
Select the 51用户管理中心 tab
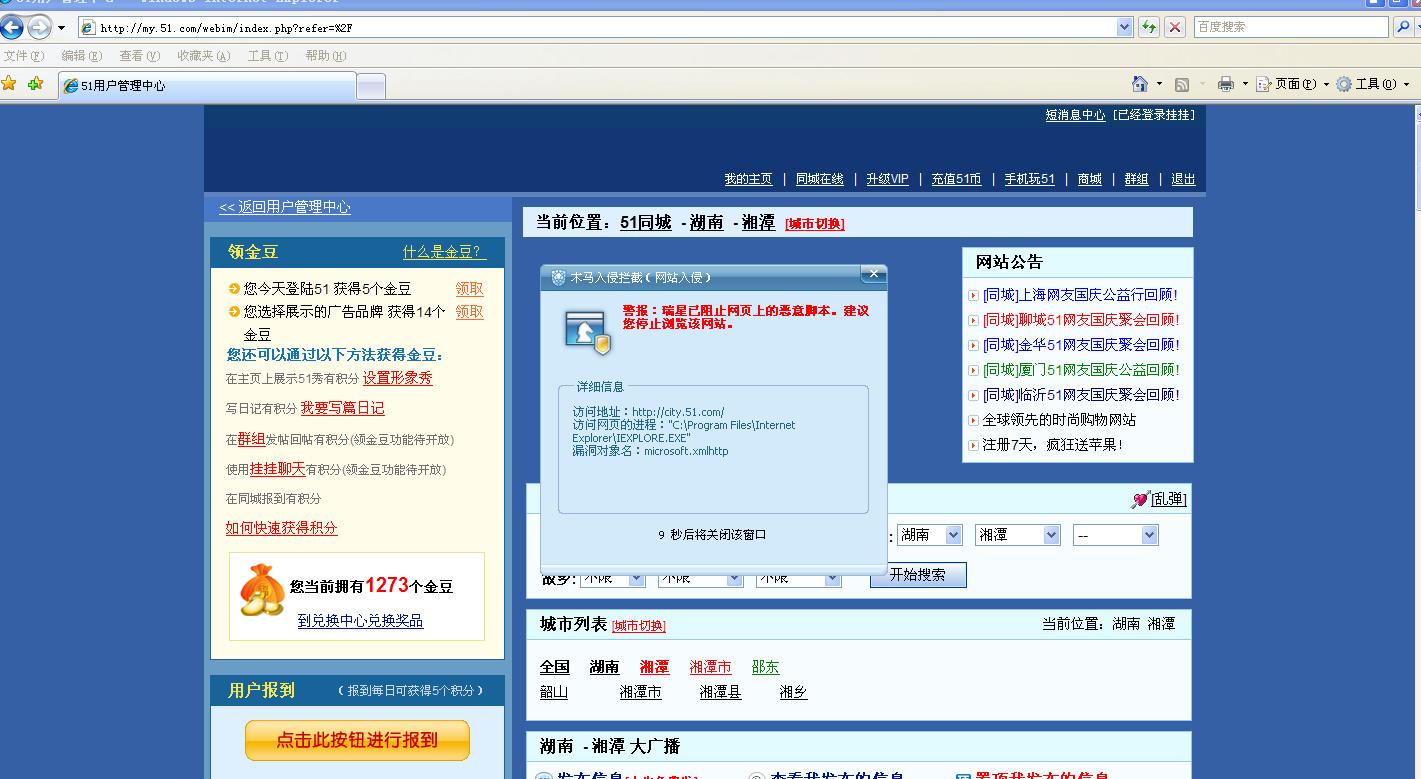point(208,86)
